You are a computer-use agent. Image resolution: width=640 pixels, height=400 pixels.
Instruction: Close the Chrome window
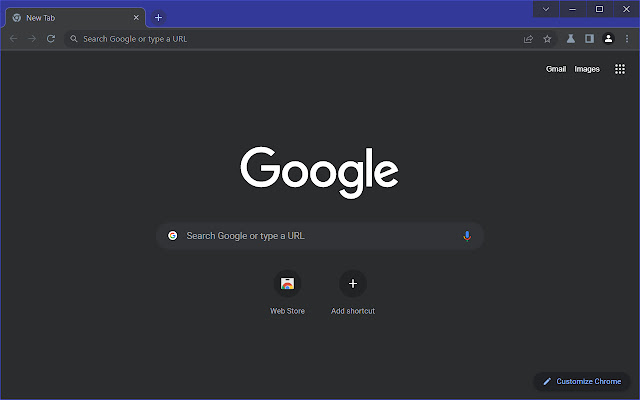[626, 9]
